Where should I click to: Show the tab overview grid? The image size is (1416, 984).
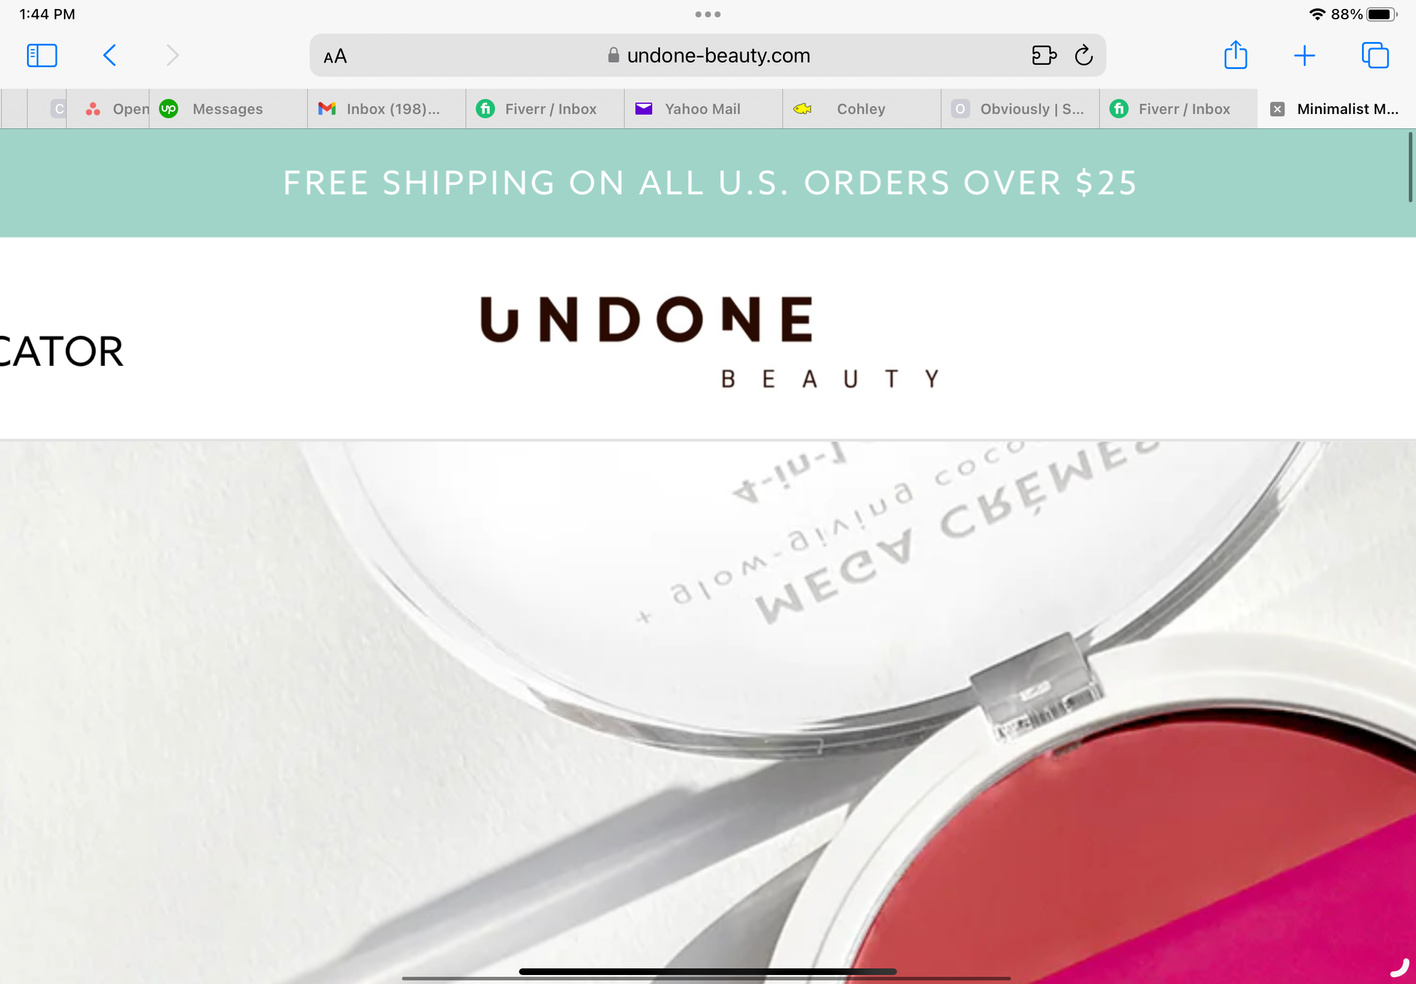(1375, 55)
